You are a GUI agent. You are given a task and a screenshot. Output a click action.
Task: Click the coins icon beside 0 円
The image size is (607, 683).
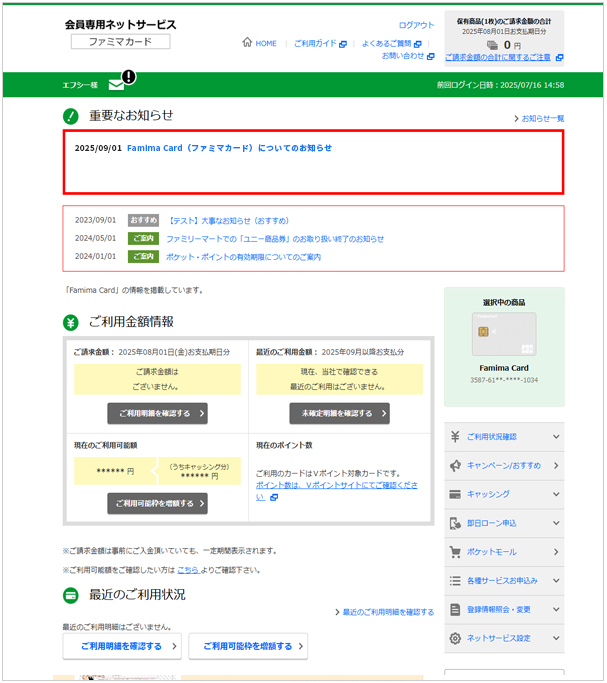pyautogui.click(x=492, y=45)
